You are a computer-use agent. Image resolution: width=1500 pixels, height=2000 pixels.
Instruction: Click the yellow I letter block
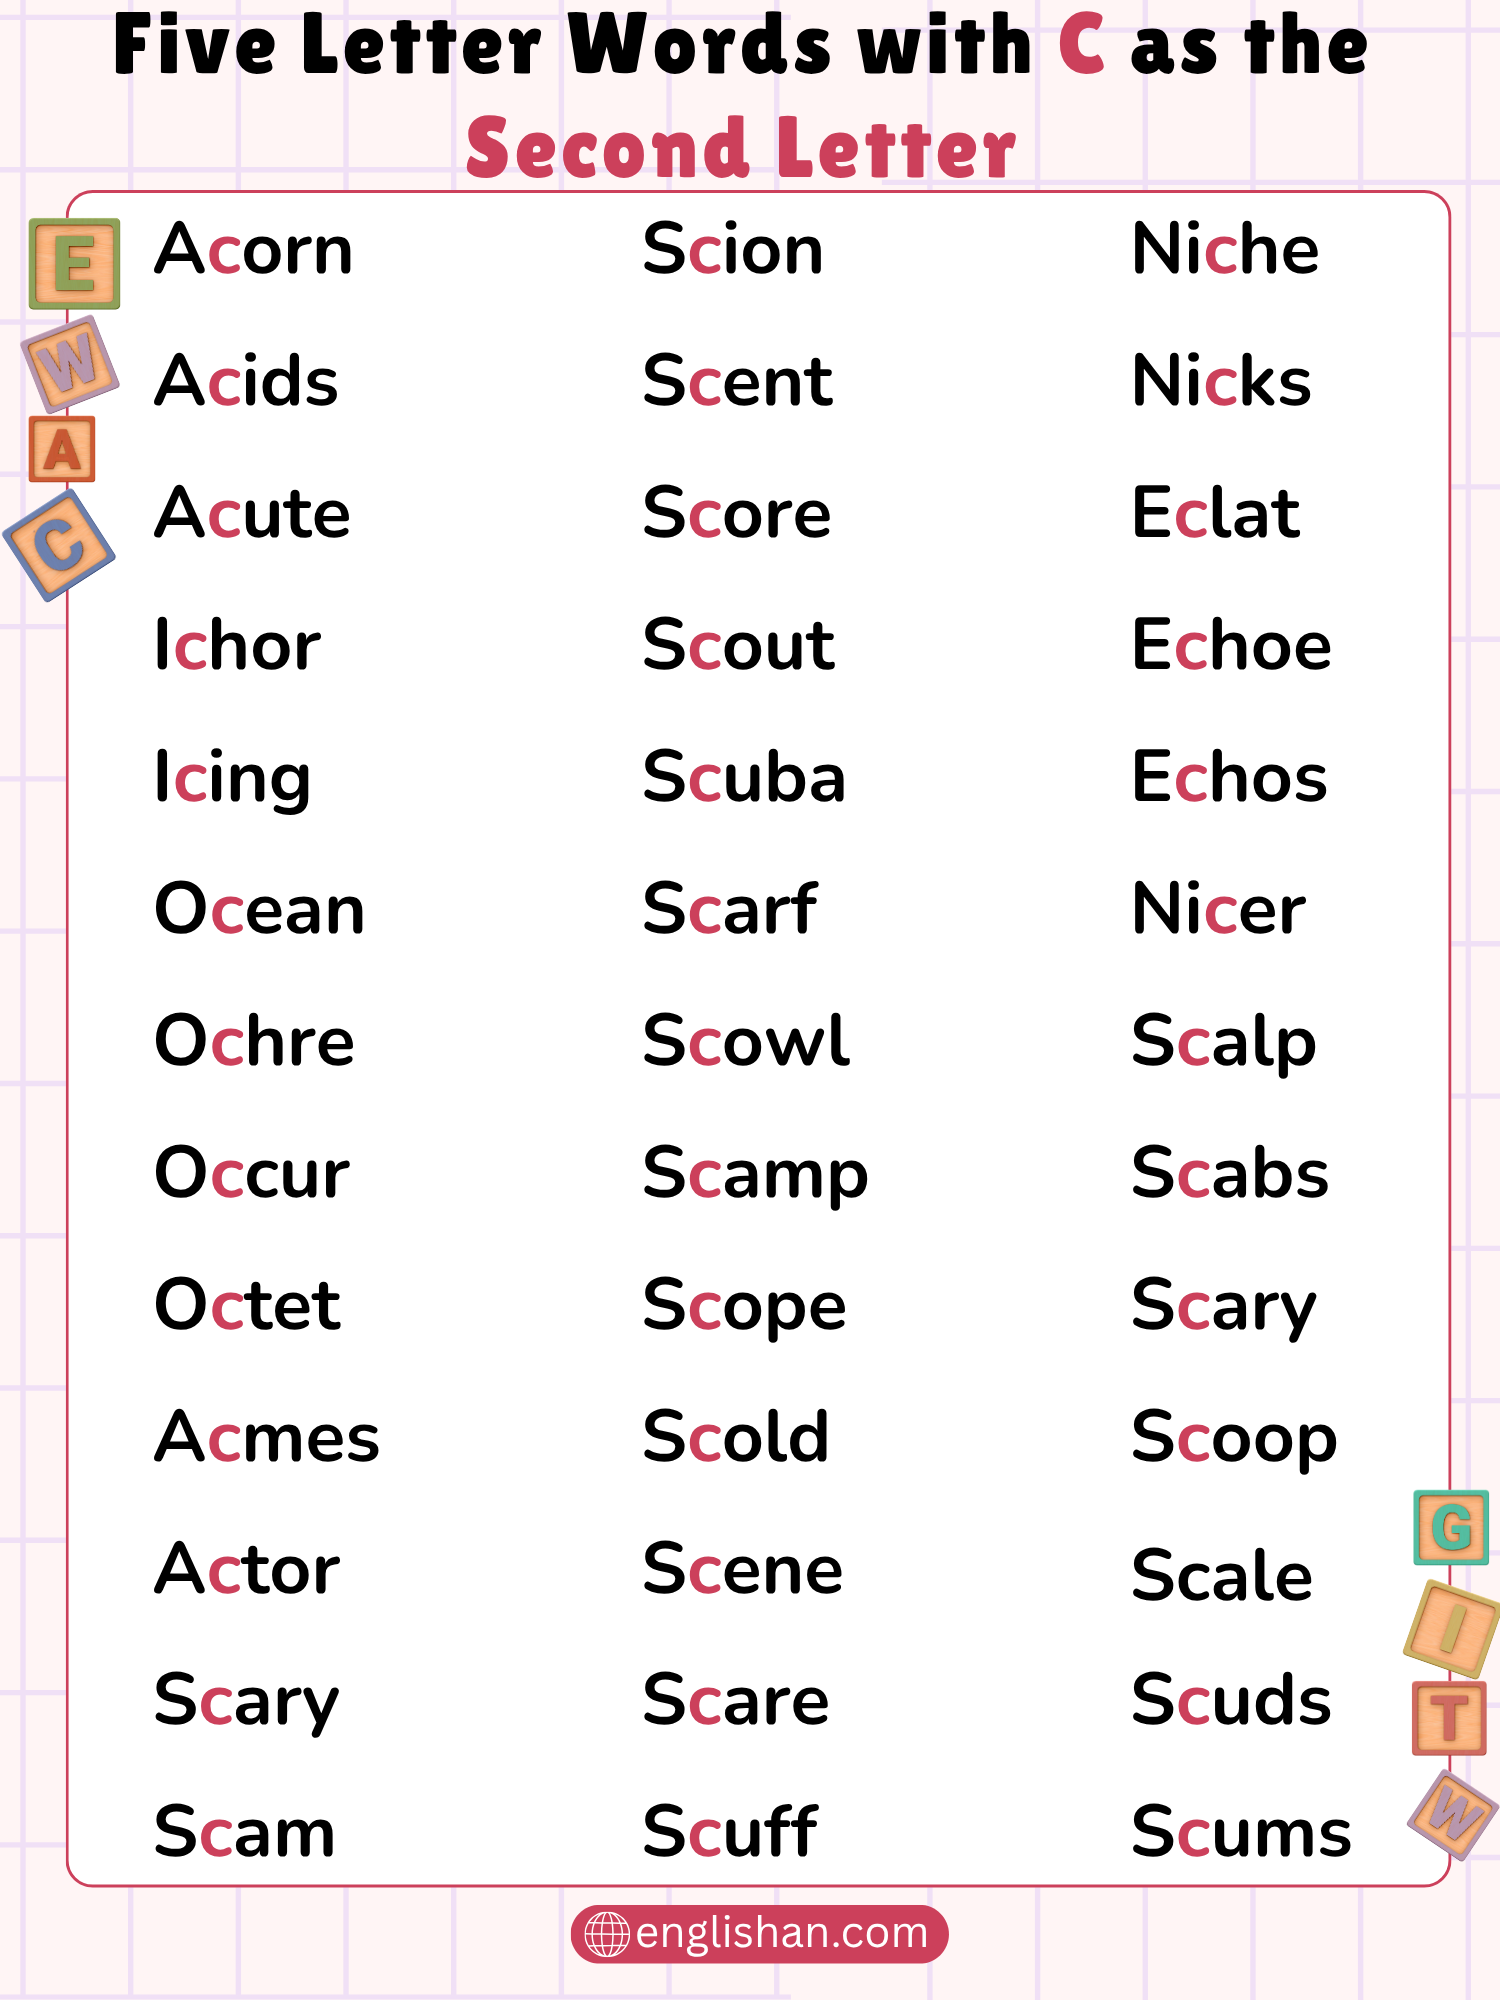click(1451, 1628)
